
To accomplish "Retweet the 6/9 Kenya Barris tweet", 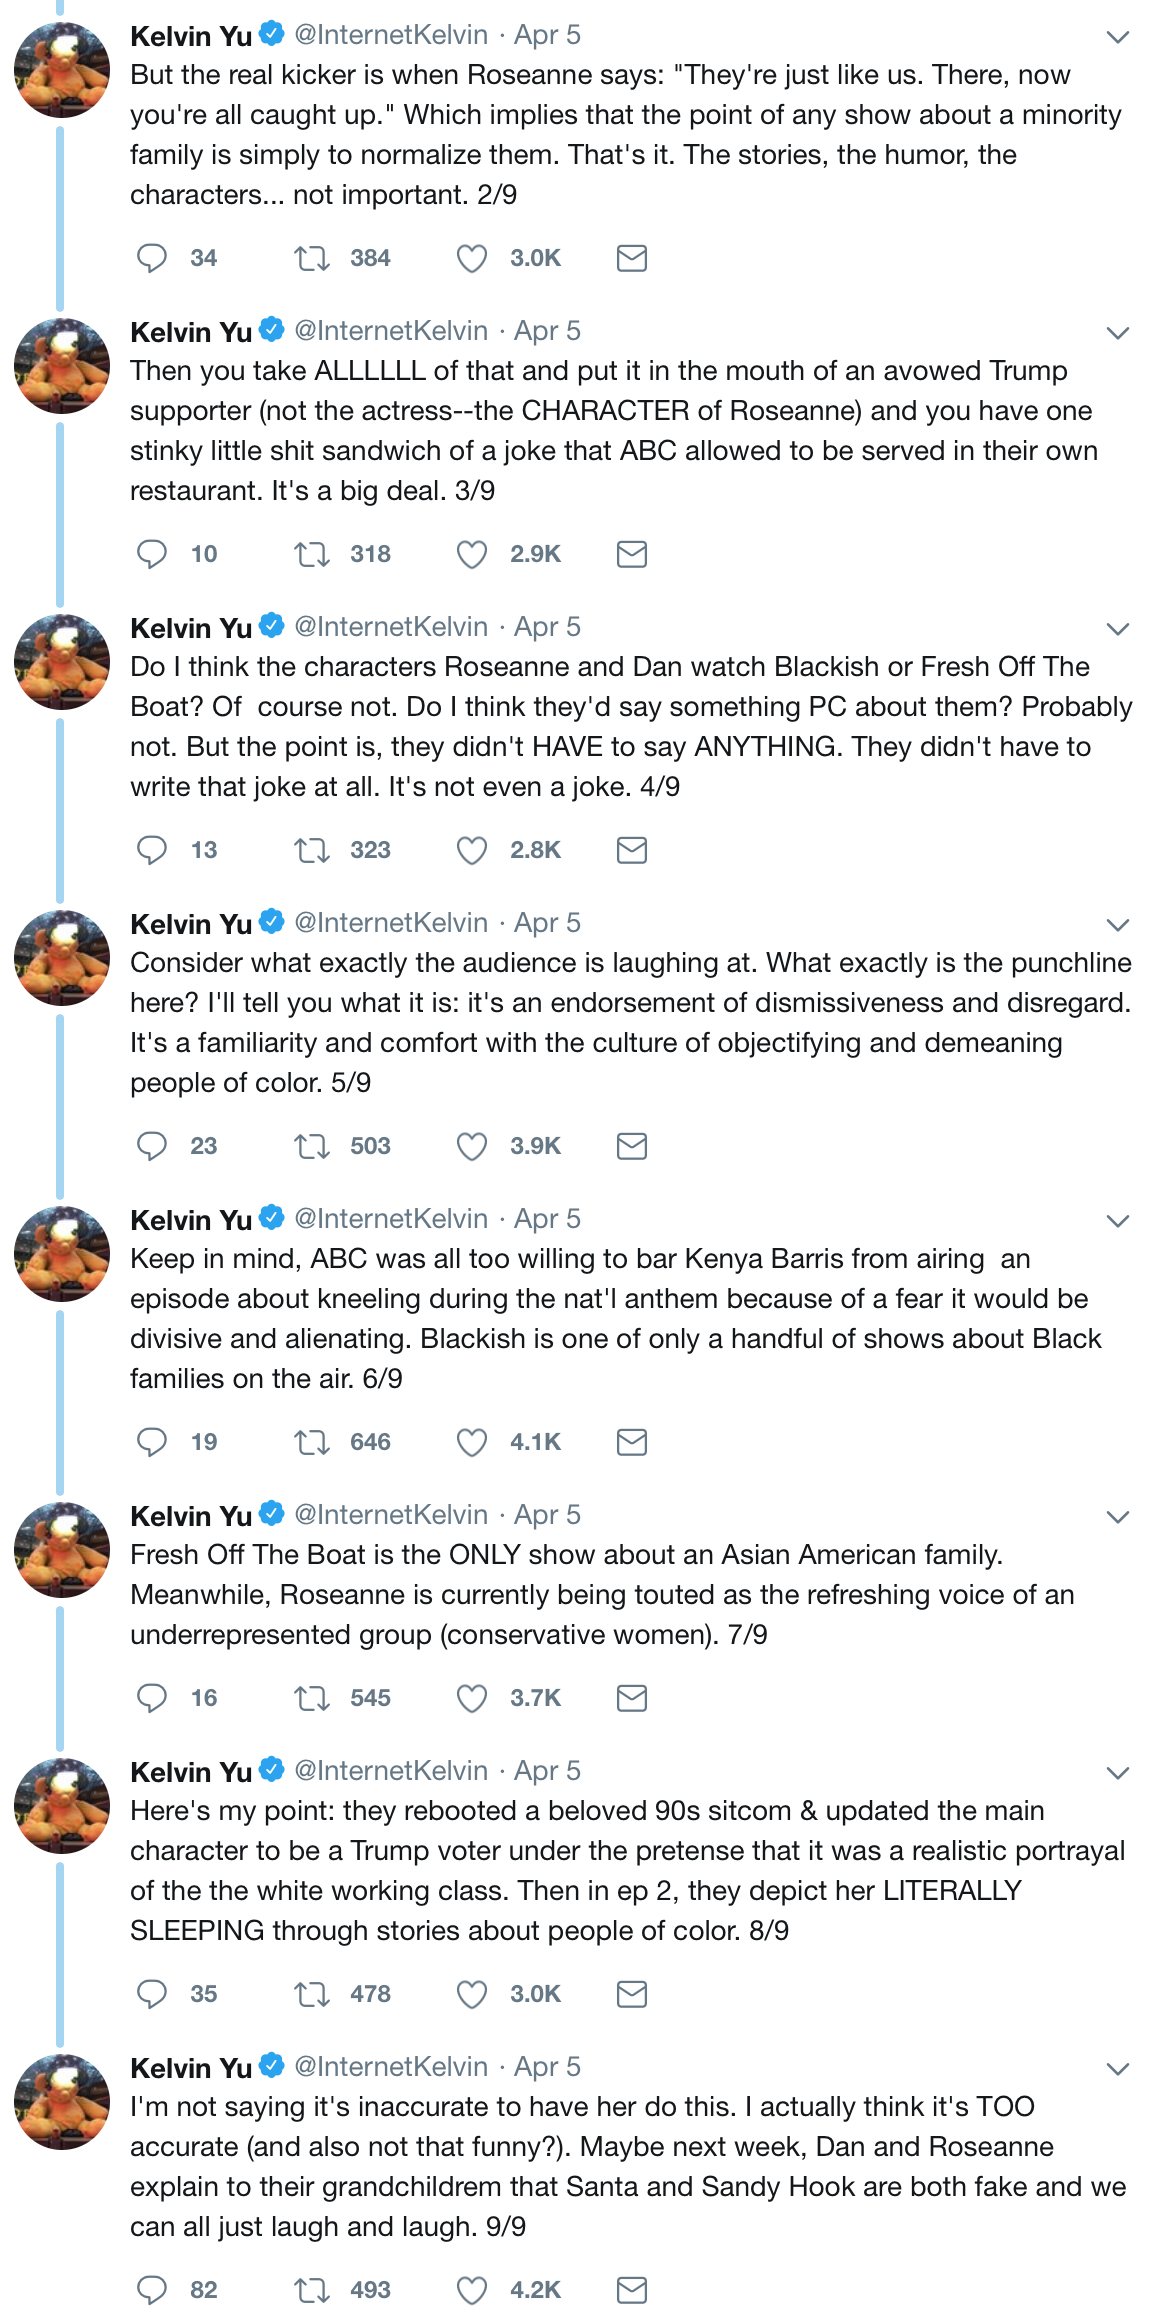I will pos(312,1442).
